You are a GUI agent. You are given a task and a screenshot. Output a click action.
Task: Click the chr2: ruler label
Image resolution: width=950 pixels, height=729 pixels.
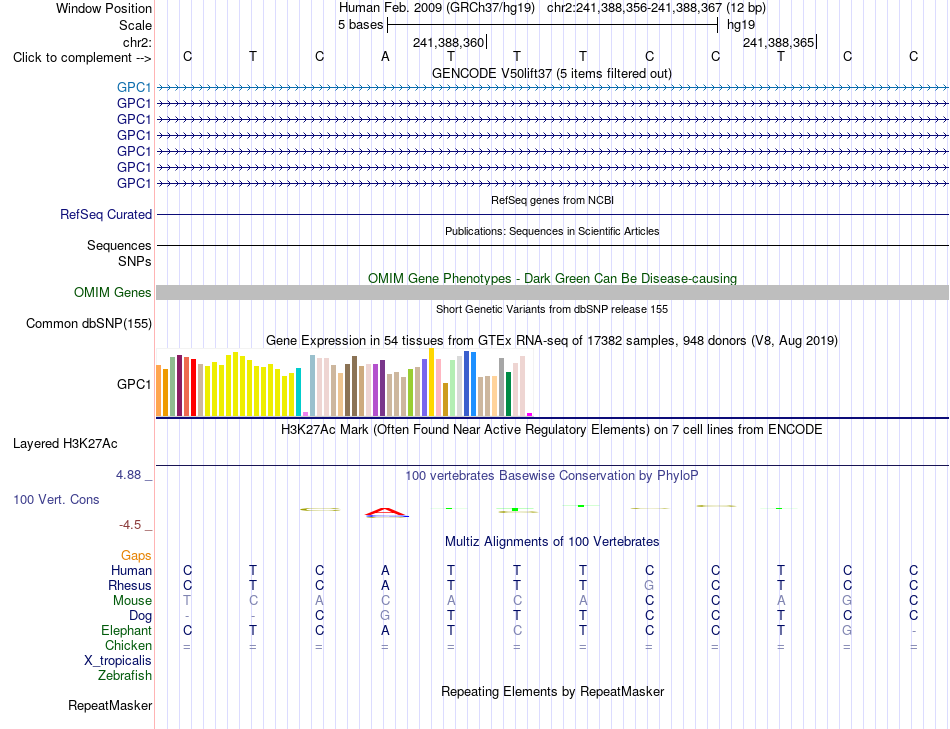(138, 42)
